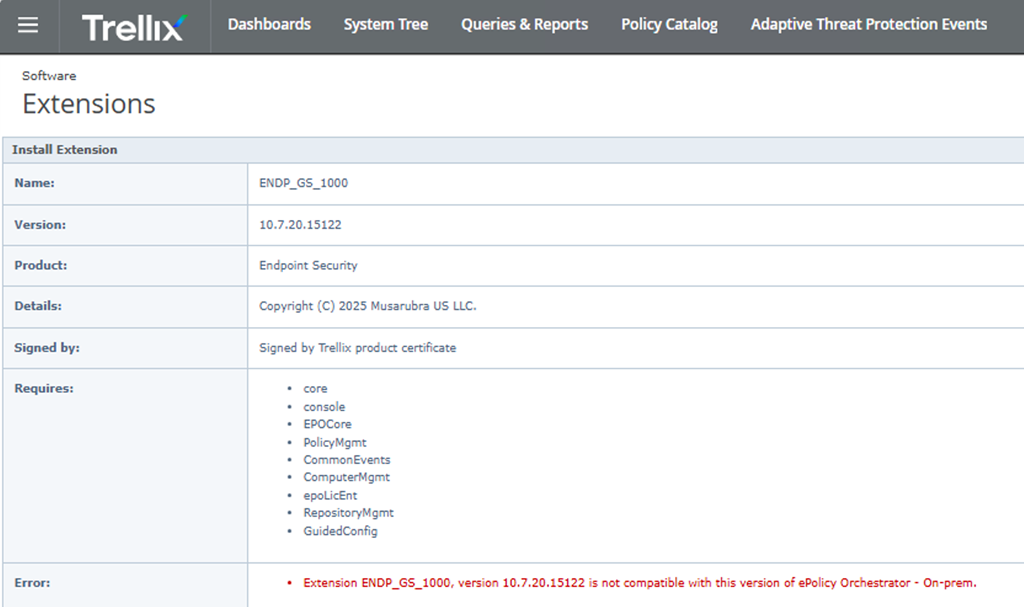
Task: Click the core requirement item
Action: click(x=315, y=389)
